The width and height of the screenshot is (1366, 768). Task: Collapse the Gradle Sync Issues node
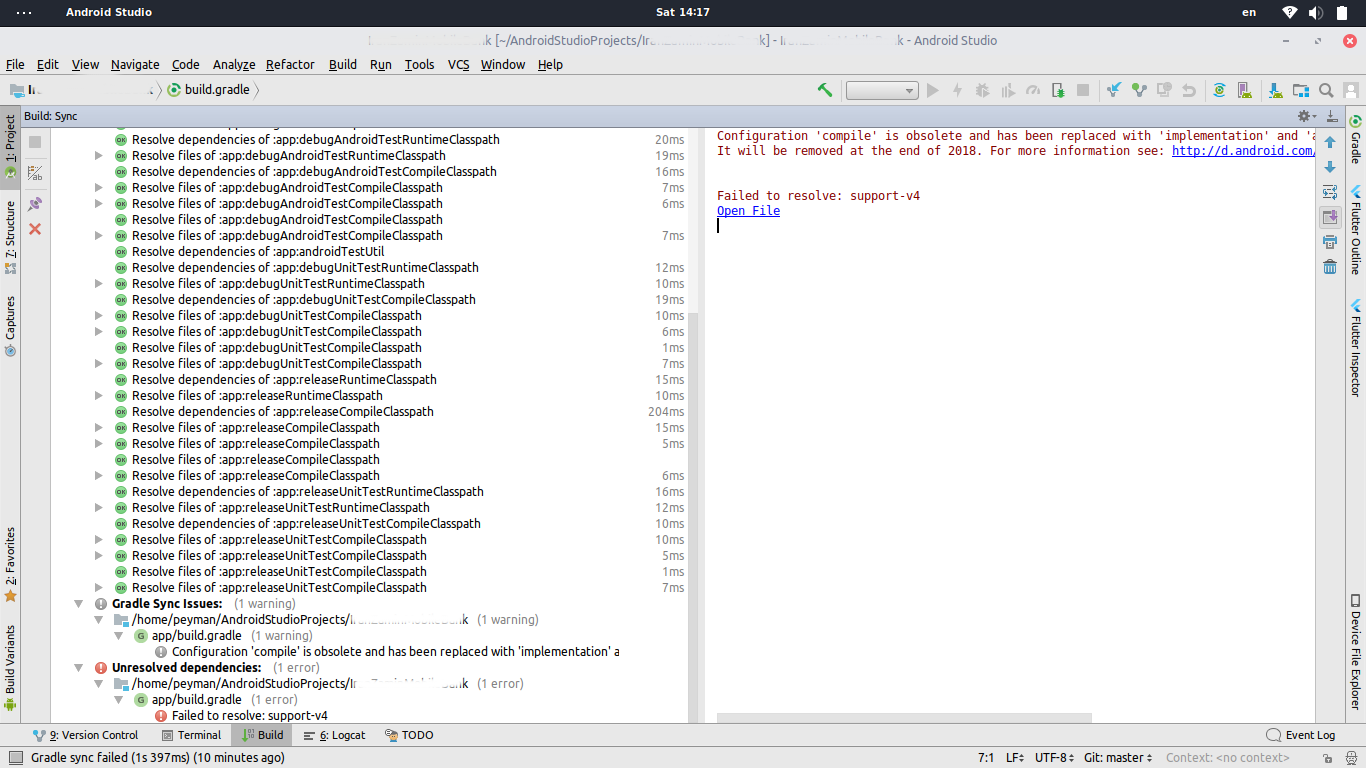click(79, 604)
